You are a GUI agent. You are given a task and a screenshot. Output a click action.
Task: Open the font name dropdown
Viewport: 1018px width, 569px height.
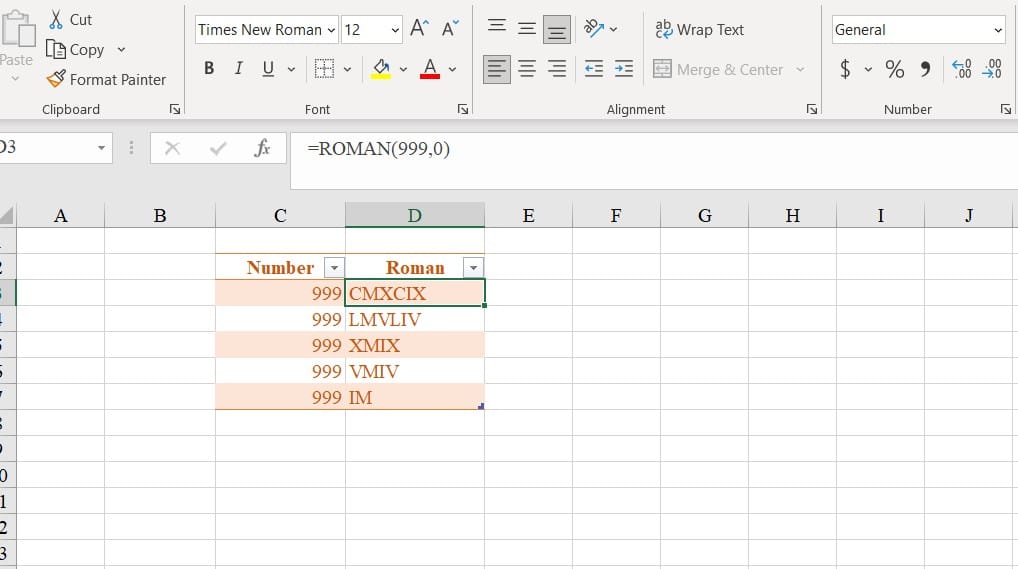331,30
